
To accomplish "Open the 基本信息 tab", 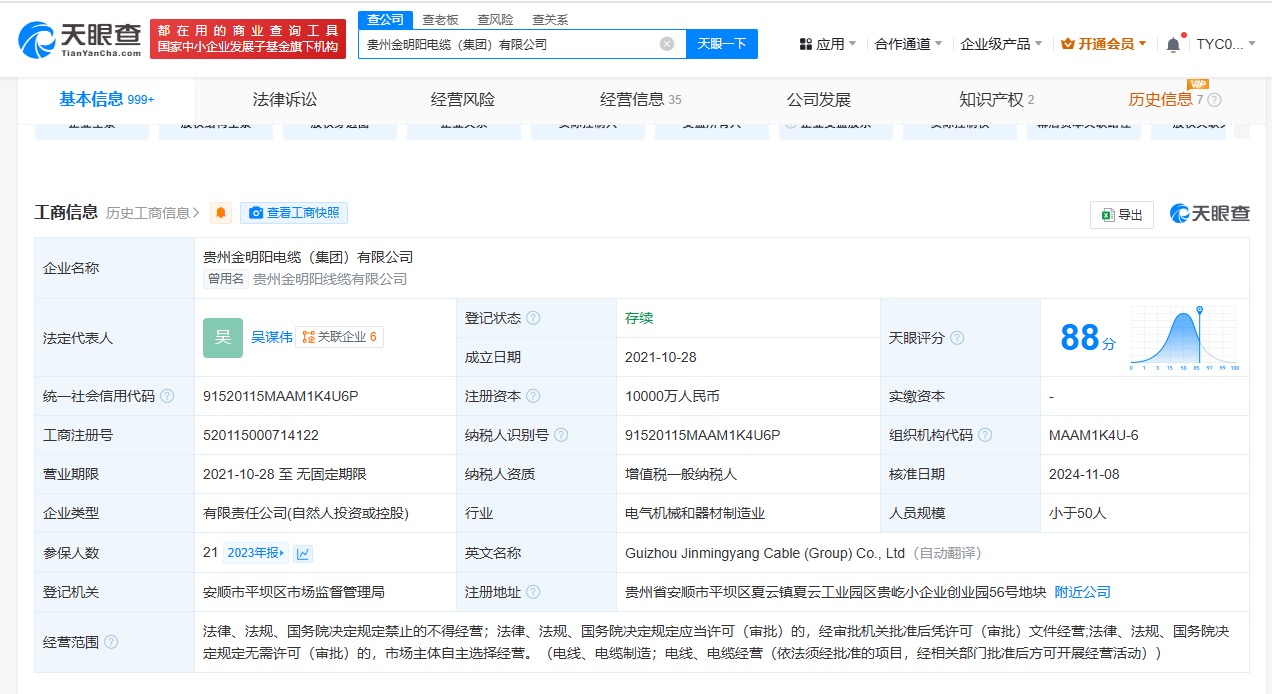I will tap(107, 99).
